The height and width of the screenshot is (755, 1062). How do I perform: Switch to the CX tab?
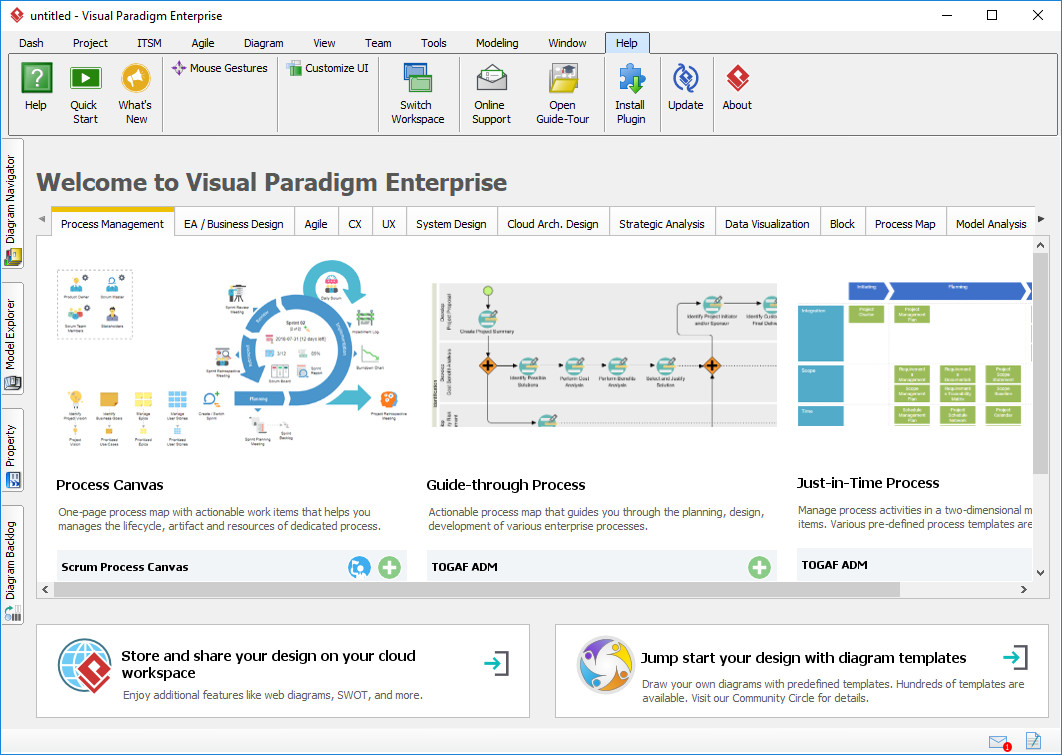[x=355, y=223]
